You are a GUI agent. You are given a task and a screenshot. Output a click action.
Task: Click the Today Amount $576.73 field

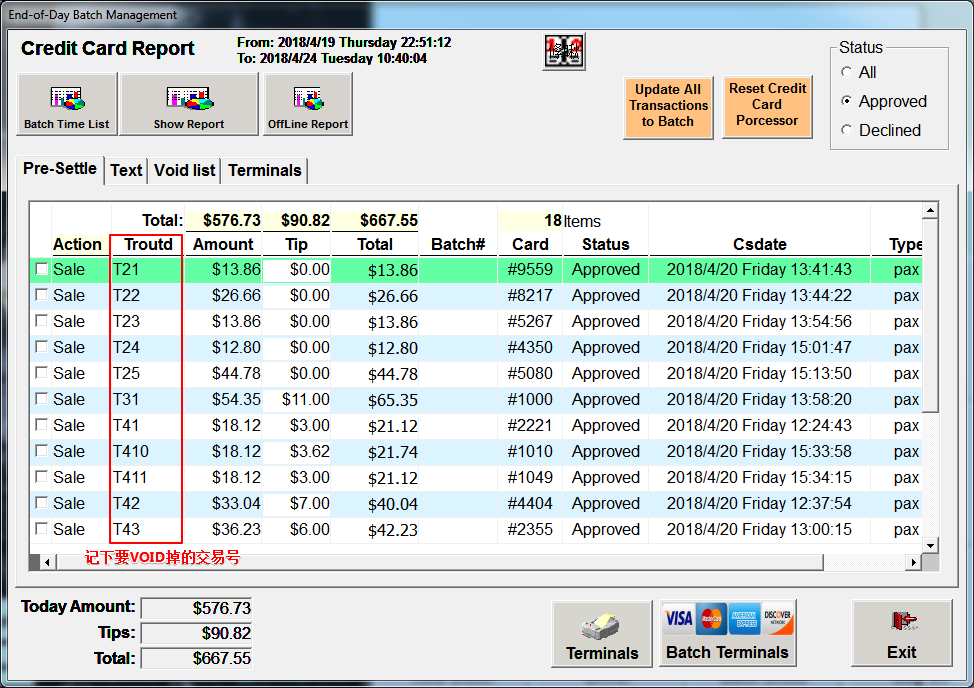click(196, 608)
